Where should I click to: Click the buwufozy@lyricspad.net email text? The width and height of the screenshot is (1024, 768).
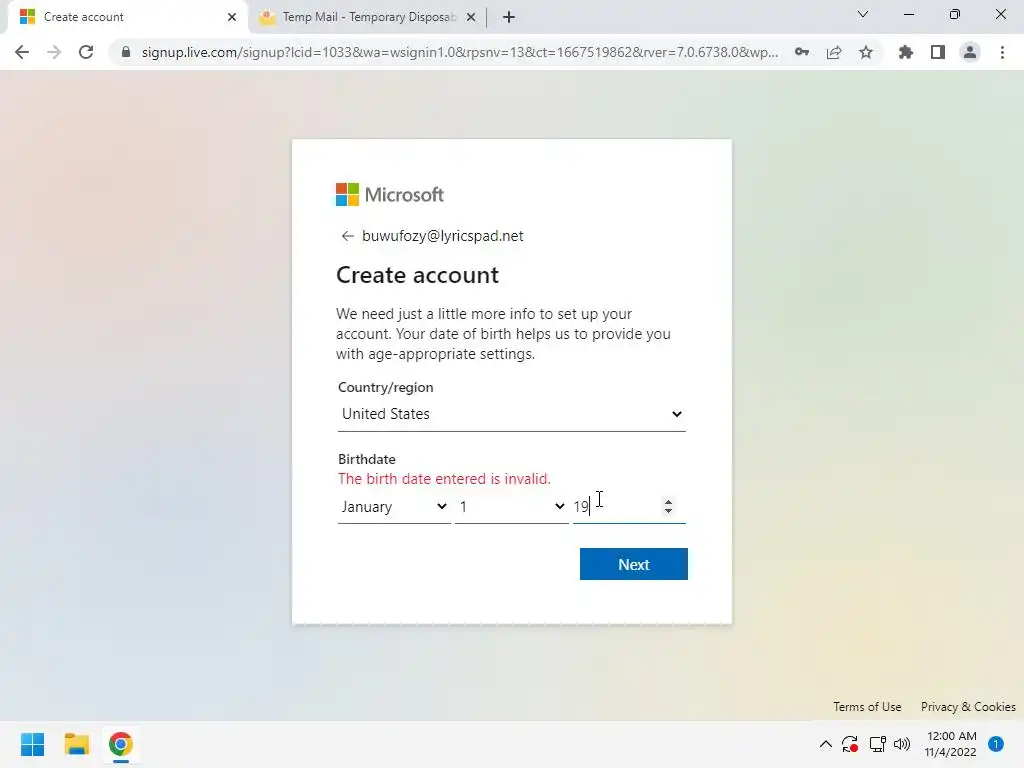tap(443, 236)
